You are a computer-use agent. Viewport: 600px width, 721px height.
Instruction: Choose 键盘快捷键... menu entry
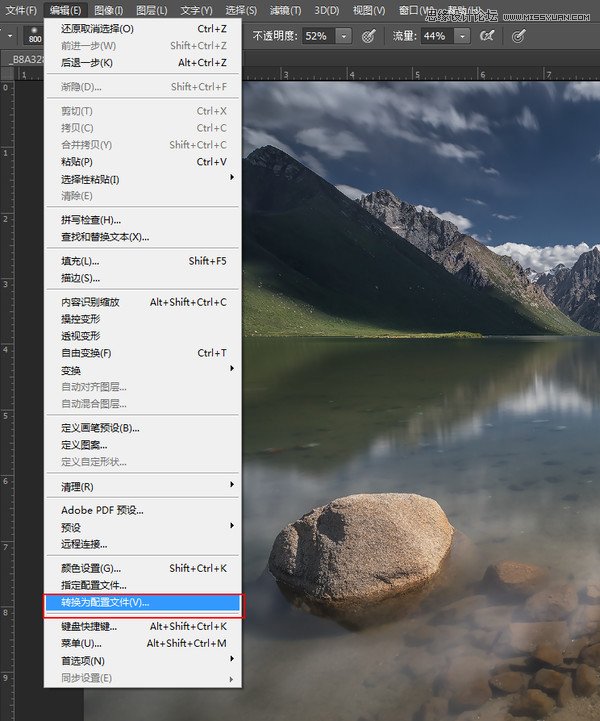pos(143,626)
